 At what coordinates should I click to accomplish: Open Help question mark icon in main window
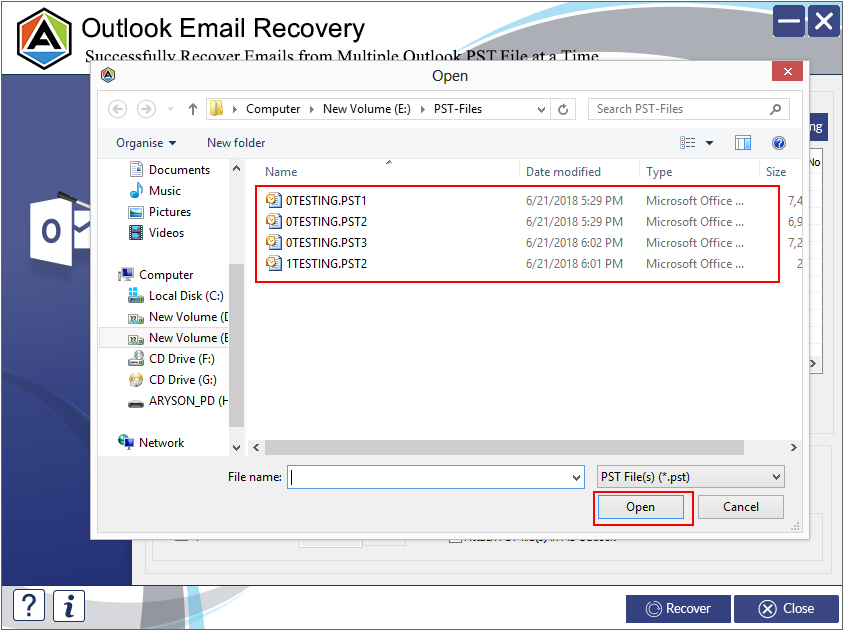28,605
